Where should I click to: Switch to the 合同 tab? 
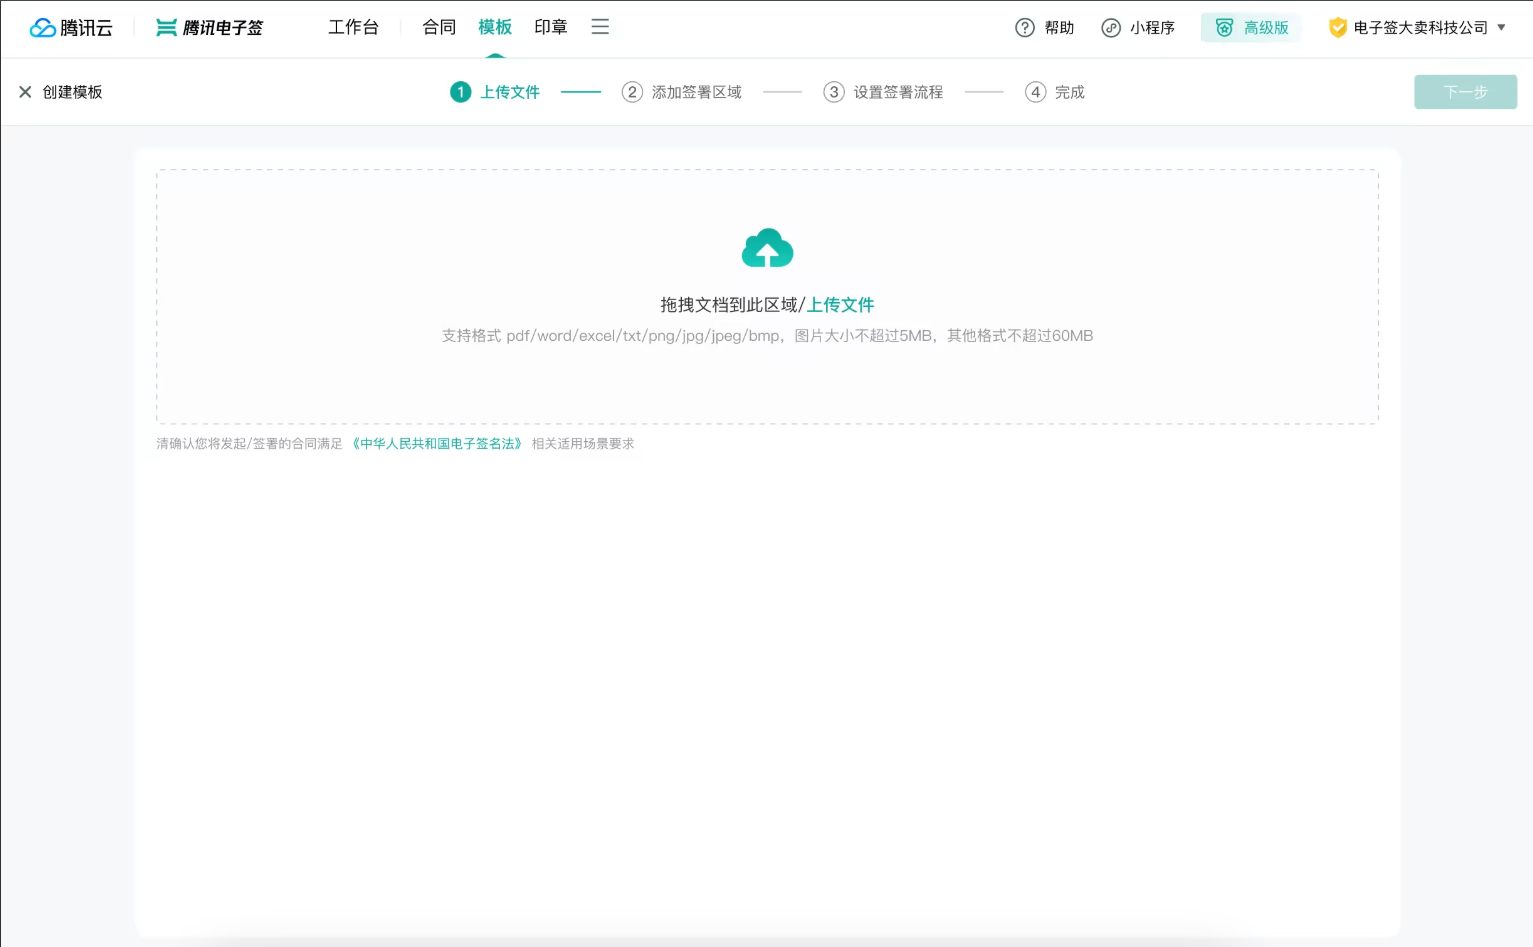pos(438,27)
